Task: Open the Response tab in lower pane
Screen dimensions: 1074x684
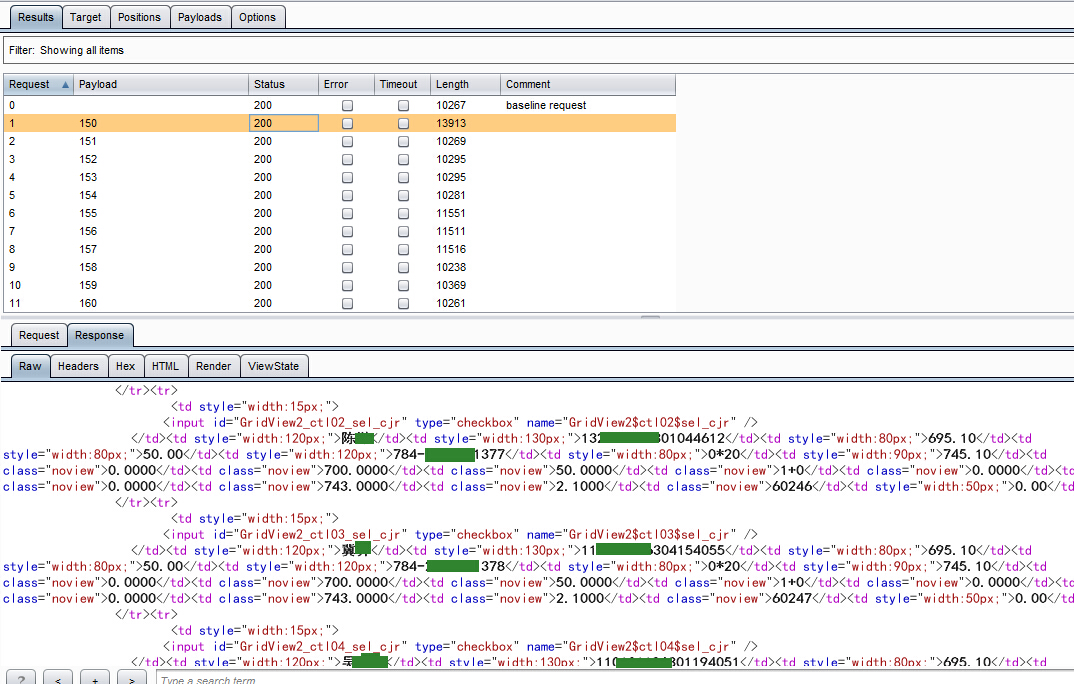Action: (100, 335)
